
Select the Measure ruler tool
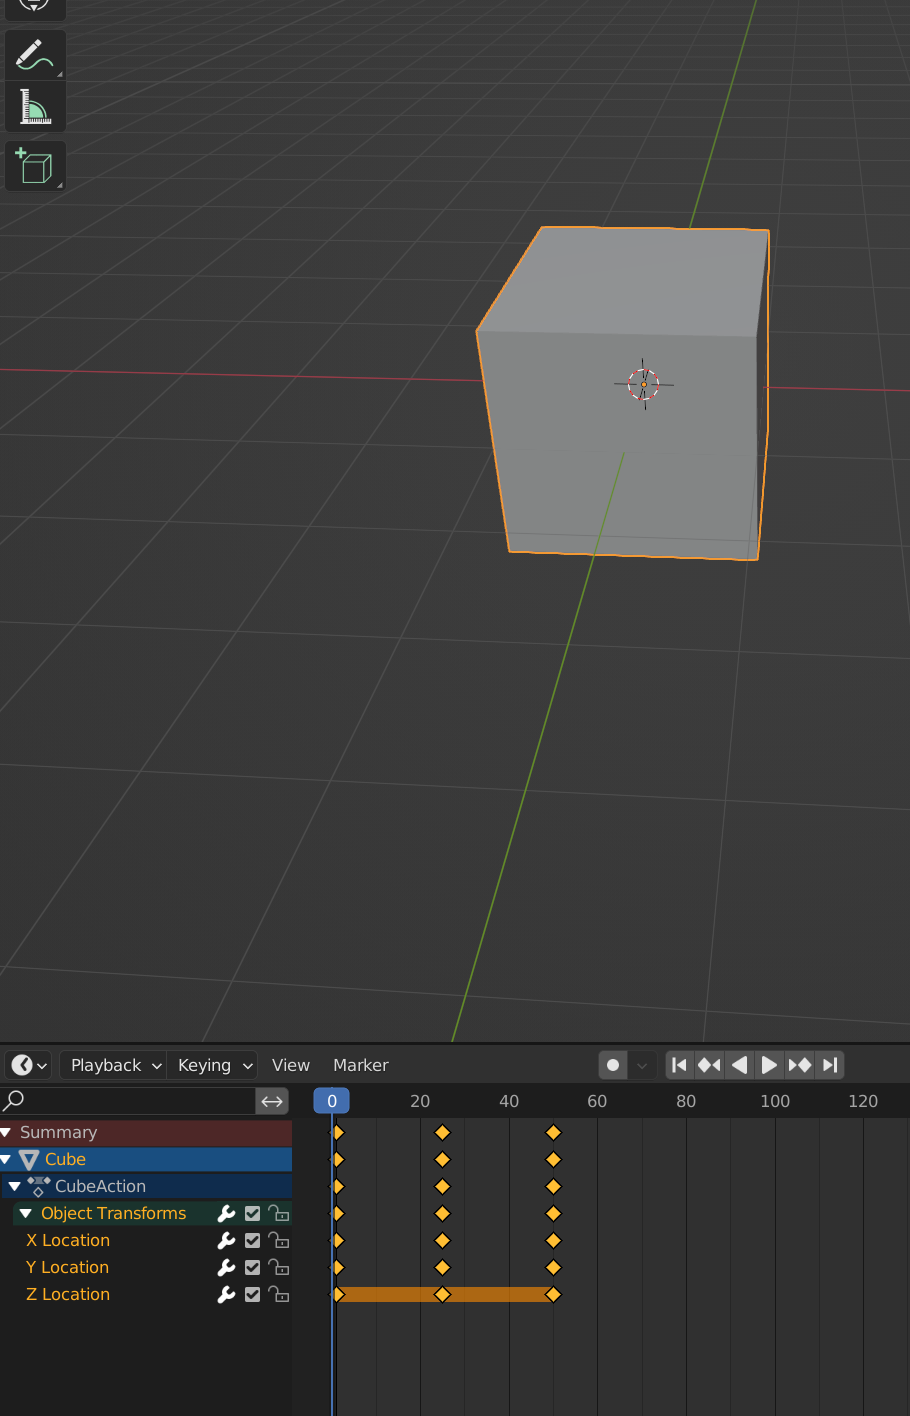[35, 107]
